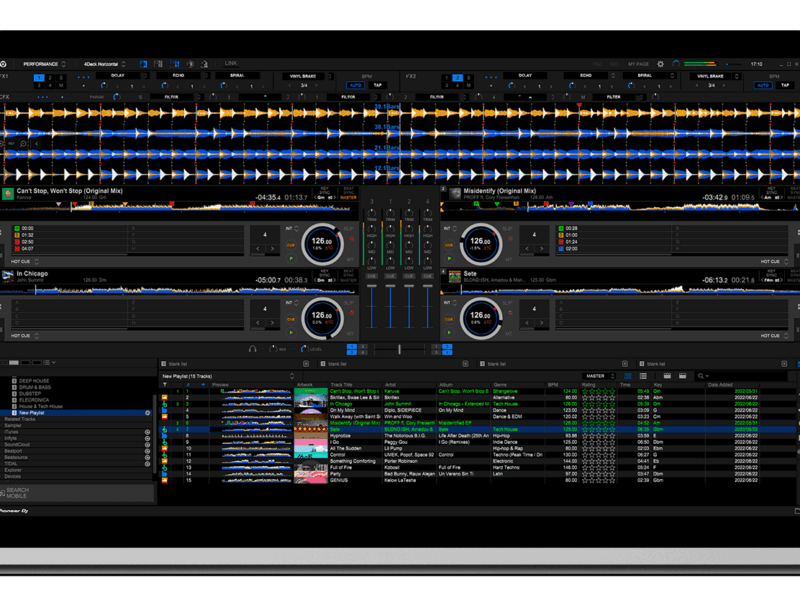Image resolution: width=800 pixels, height=600 pixels.
Task: Click the rekordbox logo icon at top left
Action: point(4,64)
